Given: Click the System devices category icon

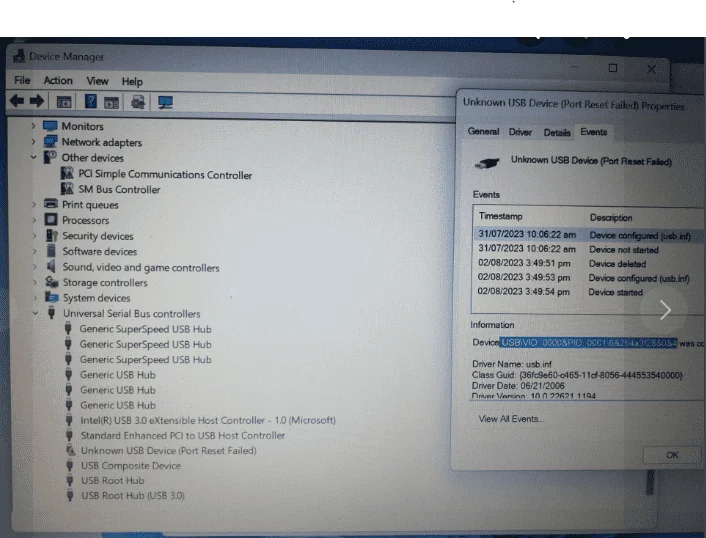Looking at the screenshot, I should (x=52, y=298).
